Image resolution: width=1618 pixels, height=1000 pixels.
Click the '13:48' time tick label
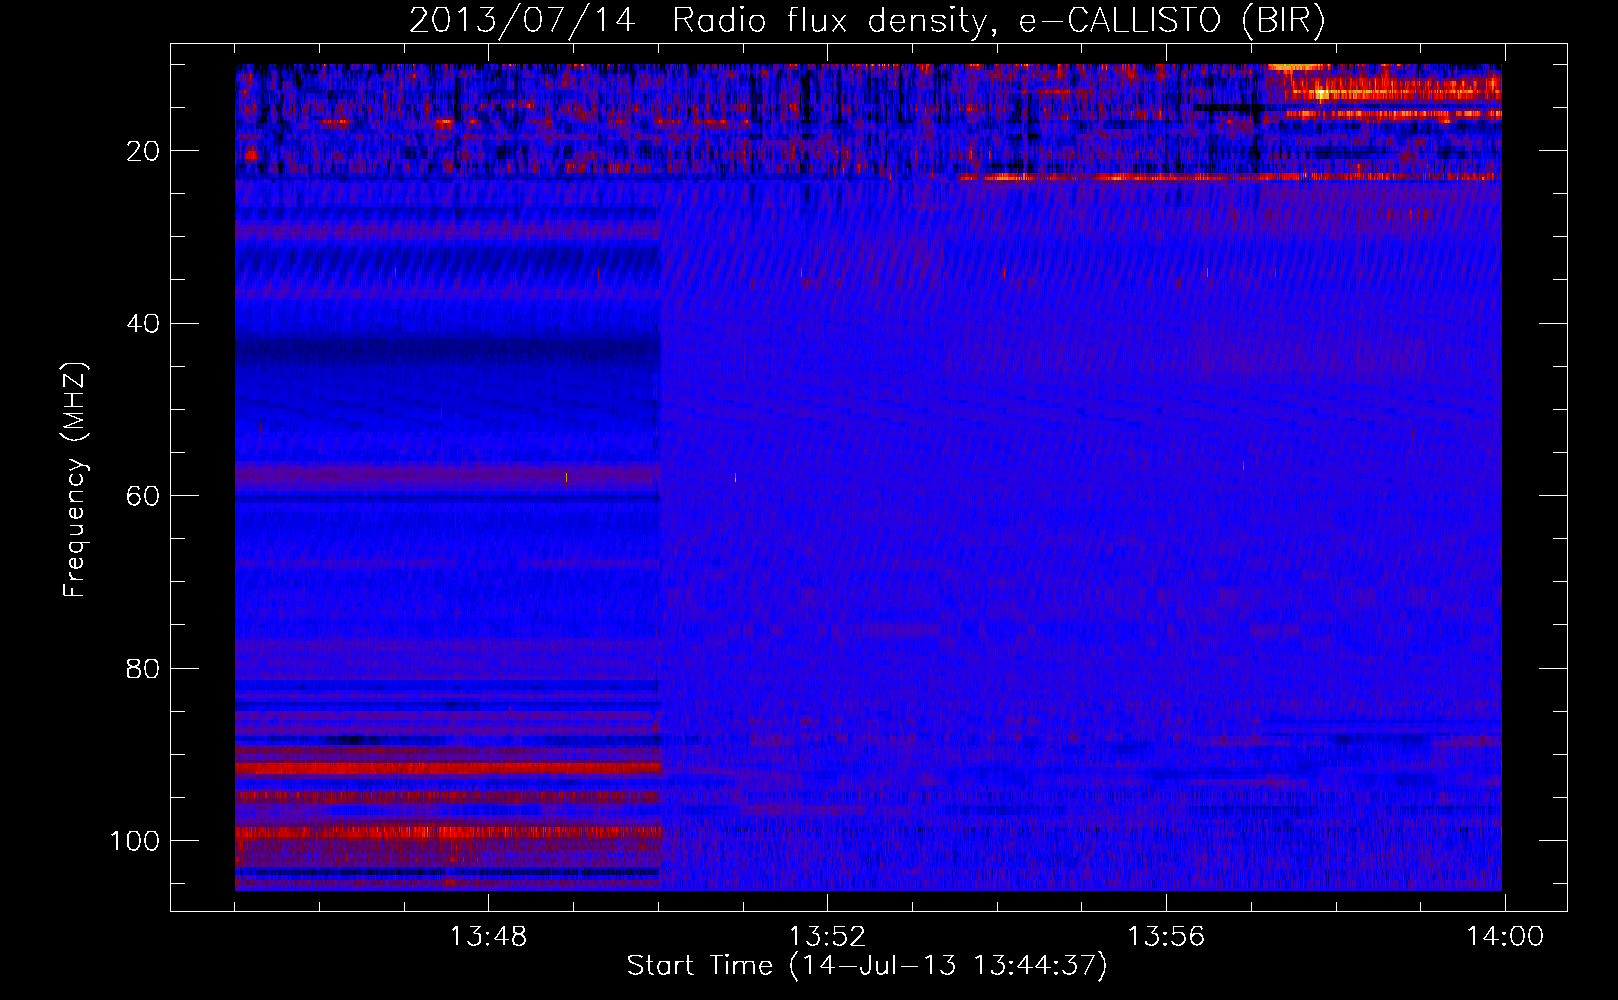click(488, 937)
